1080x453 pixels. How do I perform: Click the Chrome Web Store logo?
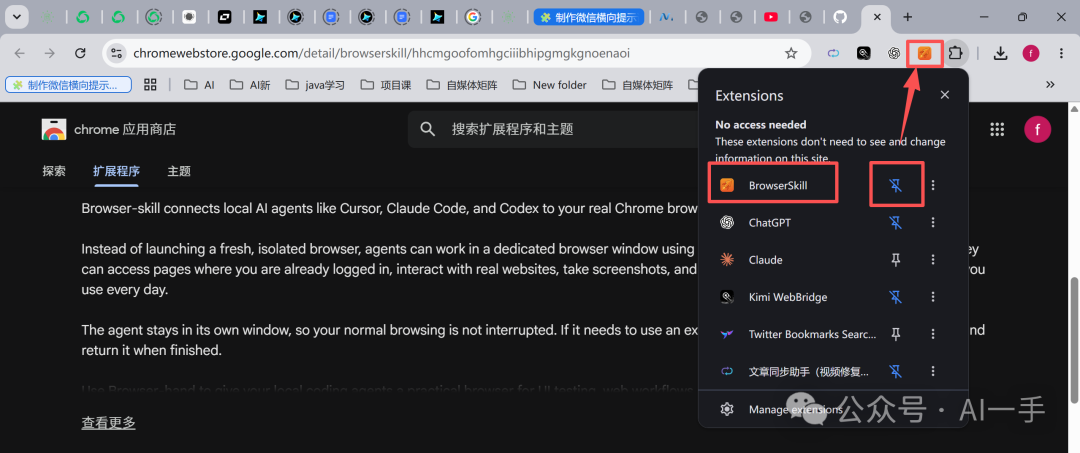pos(54,129)
